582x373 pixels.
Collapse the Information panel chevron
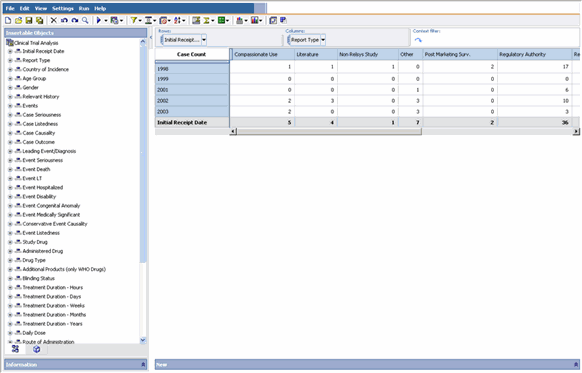pyautogui.click(x=143, y=365)
